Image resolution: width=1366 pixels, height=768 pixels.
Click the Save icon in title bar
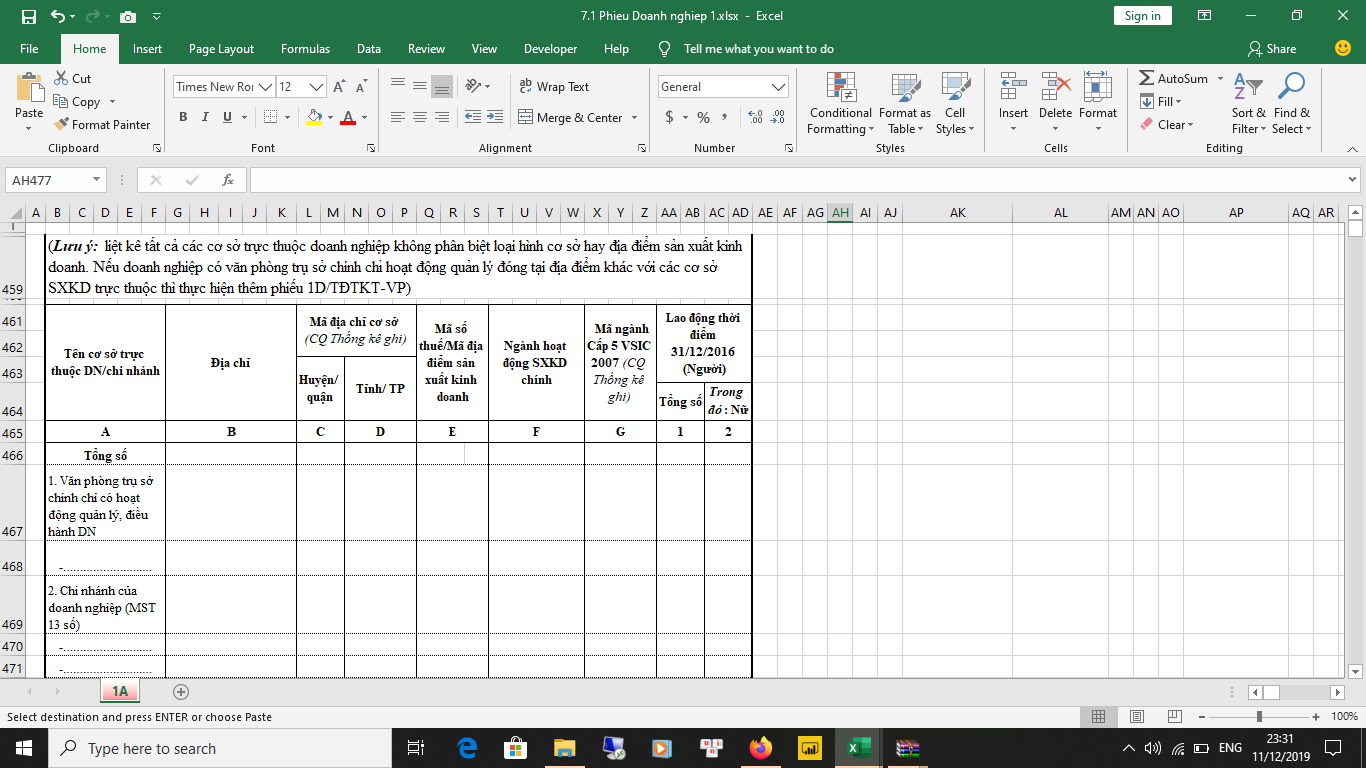pos(28,16)
